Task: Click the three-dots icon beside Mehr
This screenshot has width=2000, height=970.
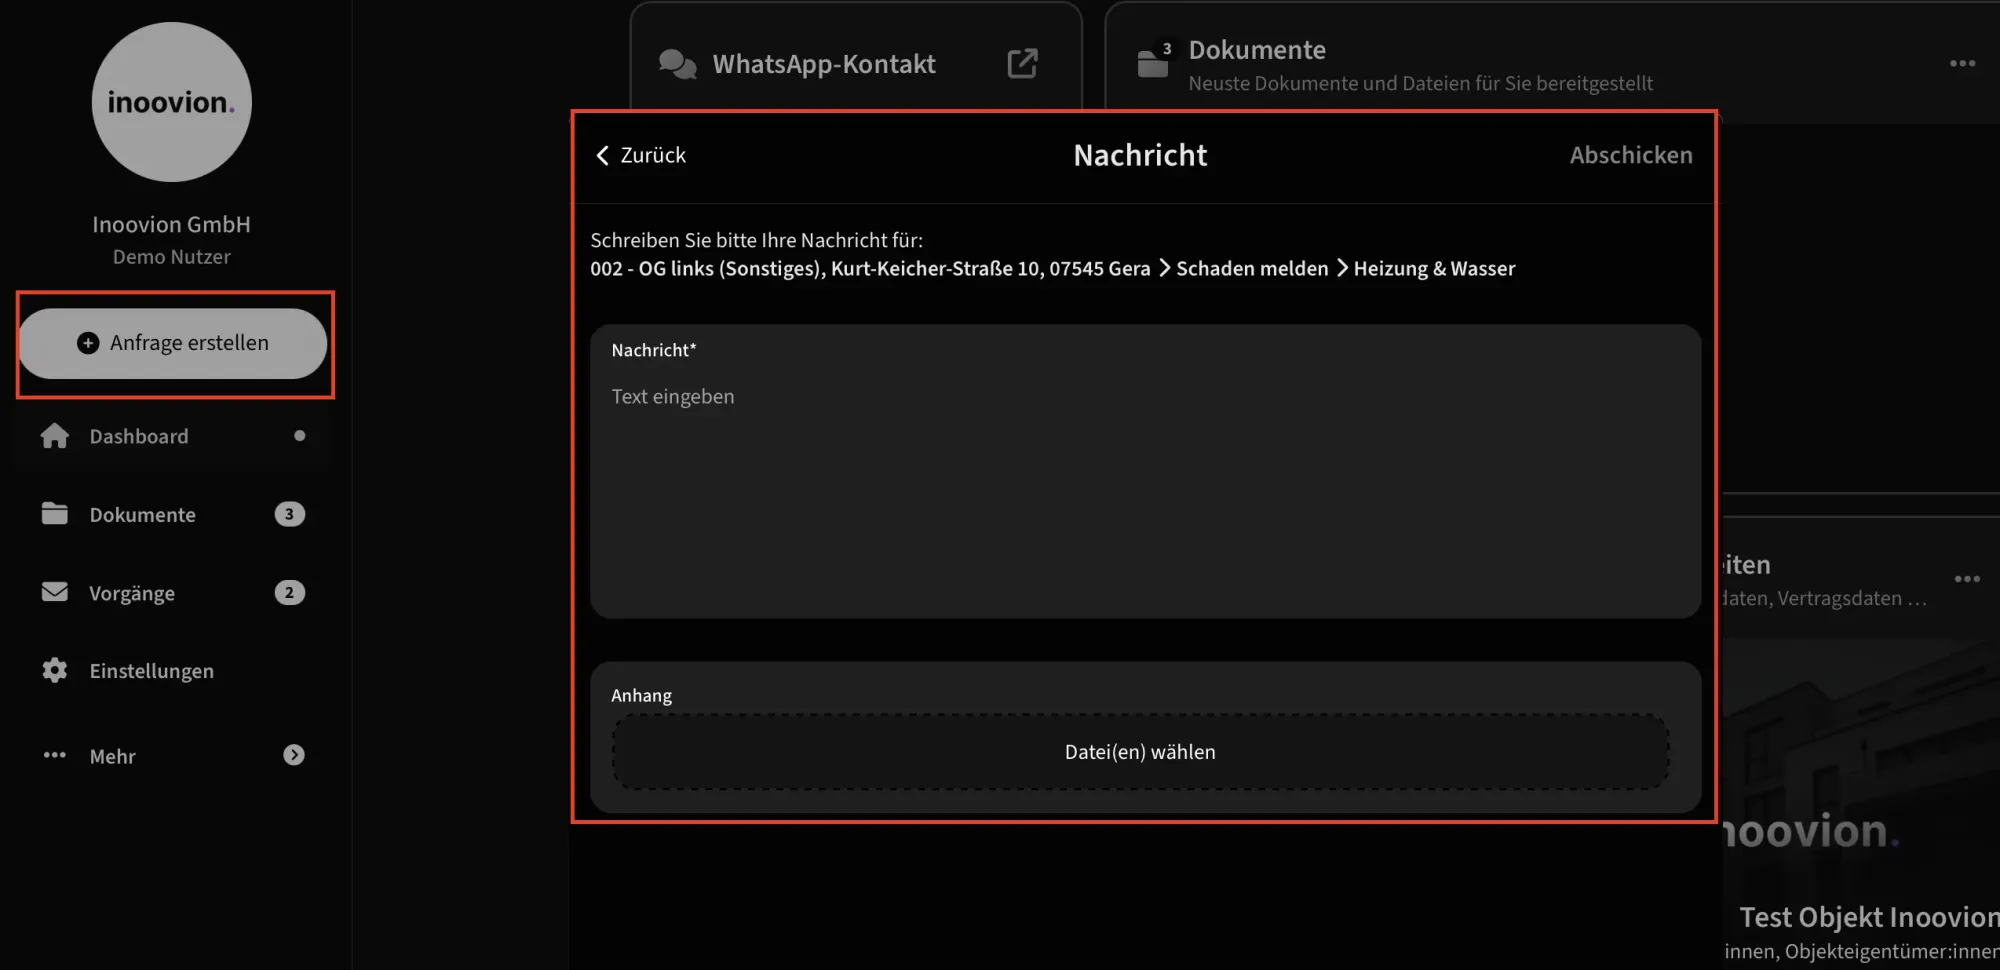Action: [x=55, y=755]
